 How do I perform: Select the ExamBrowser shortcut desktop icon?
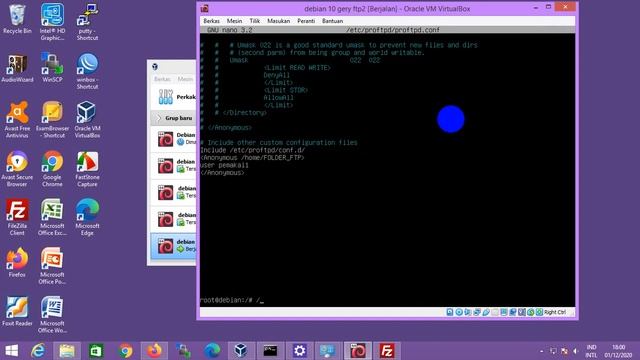(52, 120)
